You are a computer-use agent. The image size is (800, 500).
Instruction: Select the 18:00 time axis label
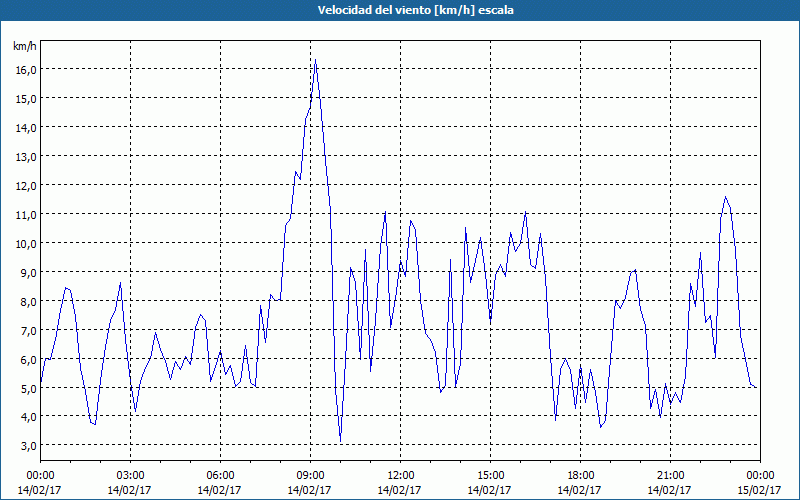point(581,476)
